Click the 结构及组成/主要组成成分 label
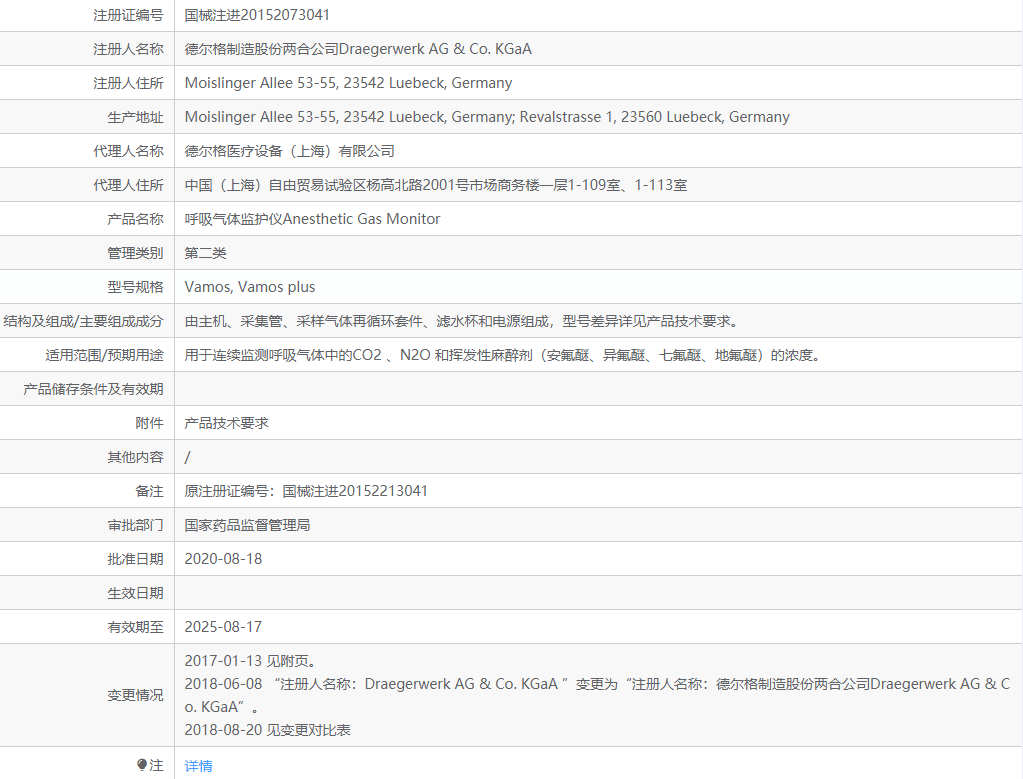Screen dimensions: 1023x779 pyautogui.click(x=84, y=320)
